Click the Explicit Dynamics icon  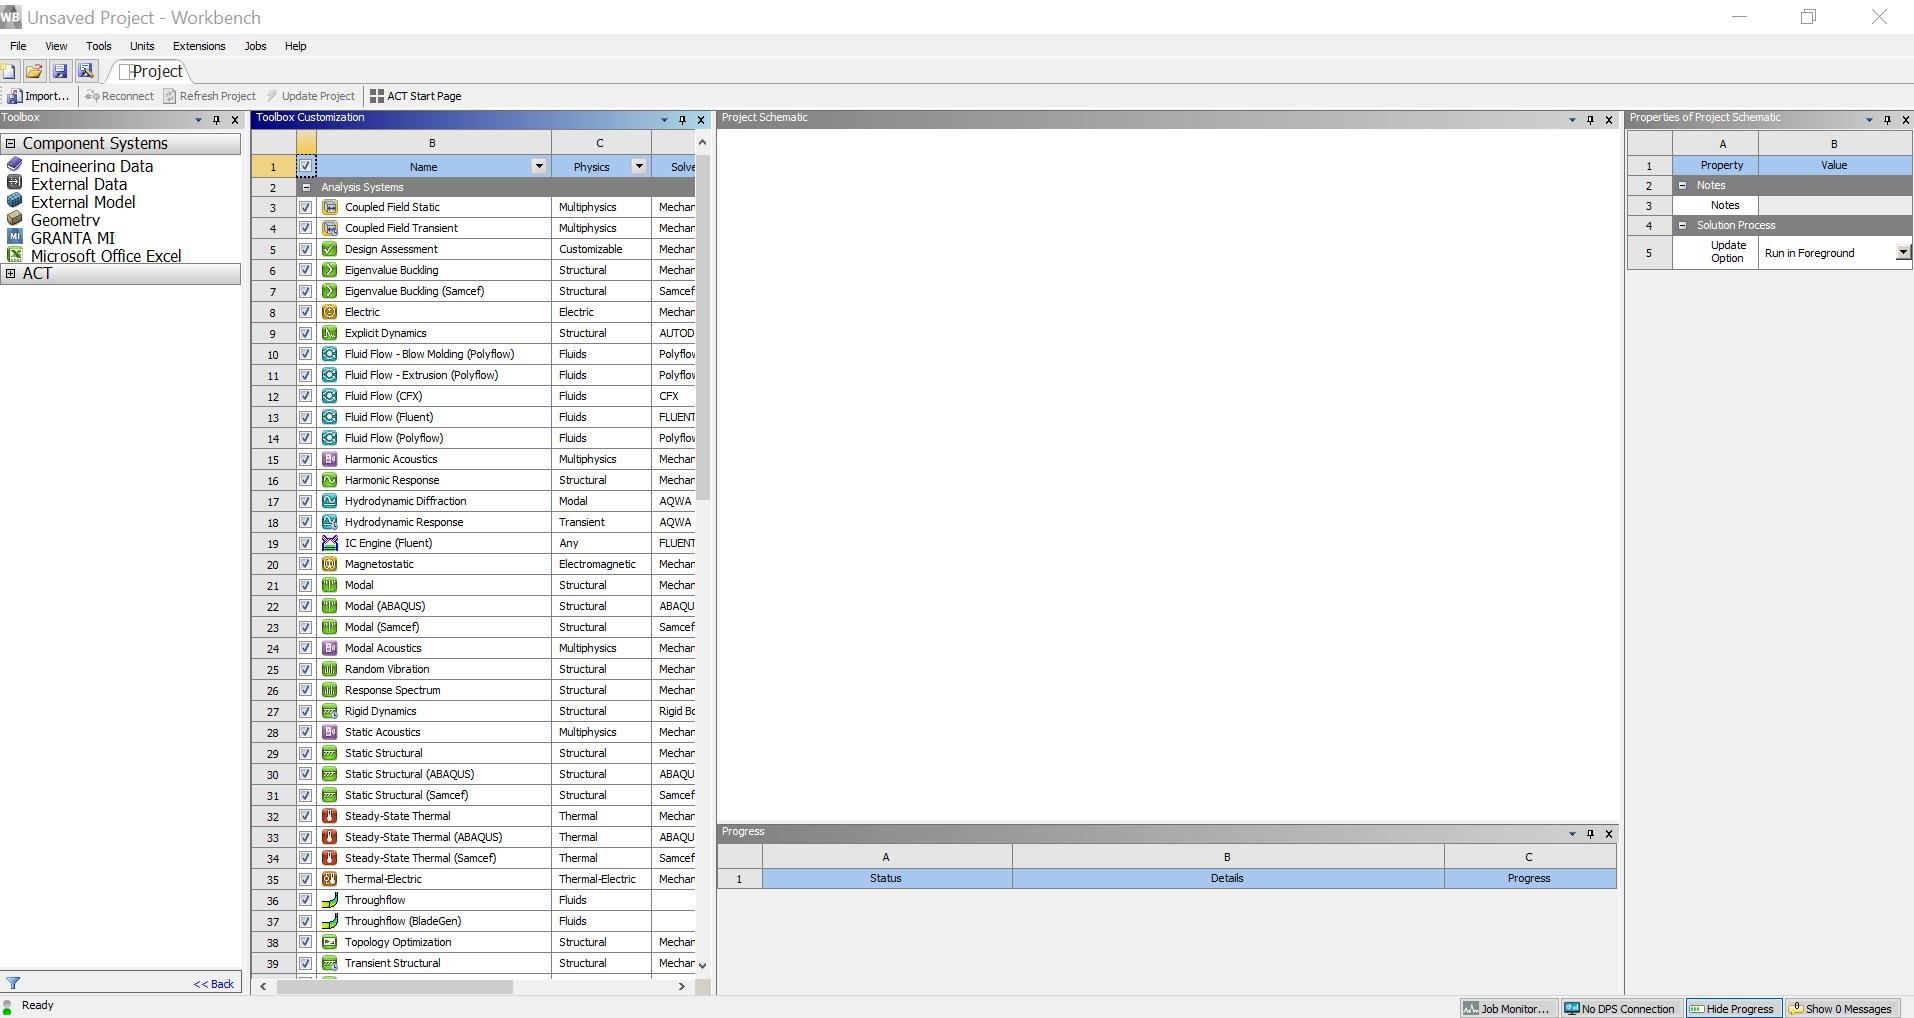tap(329, 333)
